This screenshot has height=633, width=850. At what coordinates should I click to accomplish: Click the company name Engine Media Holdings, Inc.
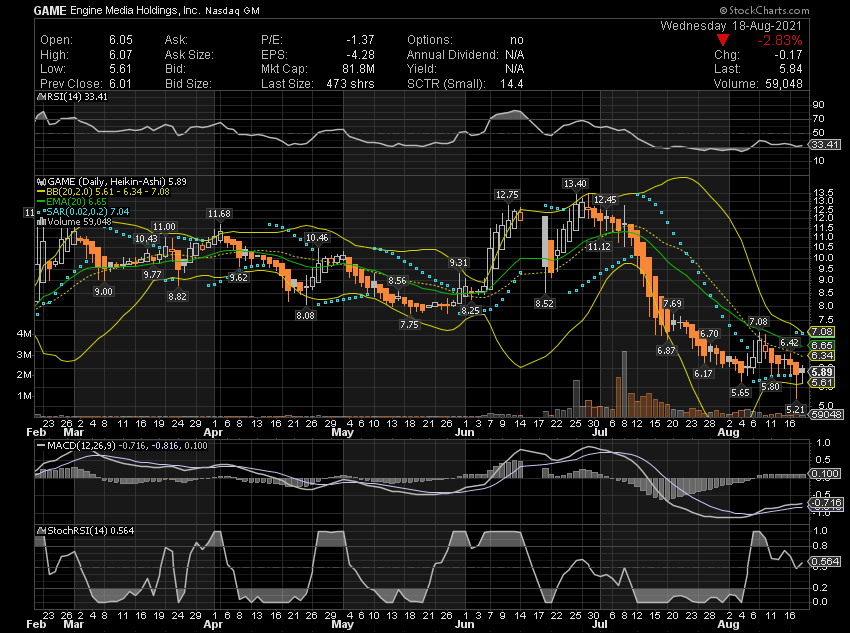135,10
